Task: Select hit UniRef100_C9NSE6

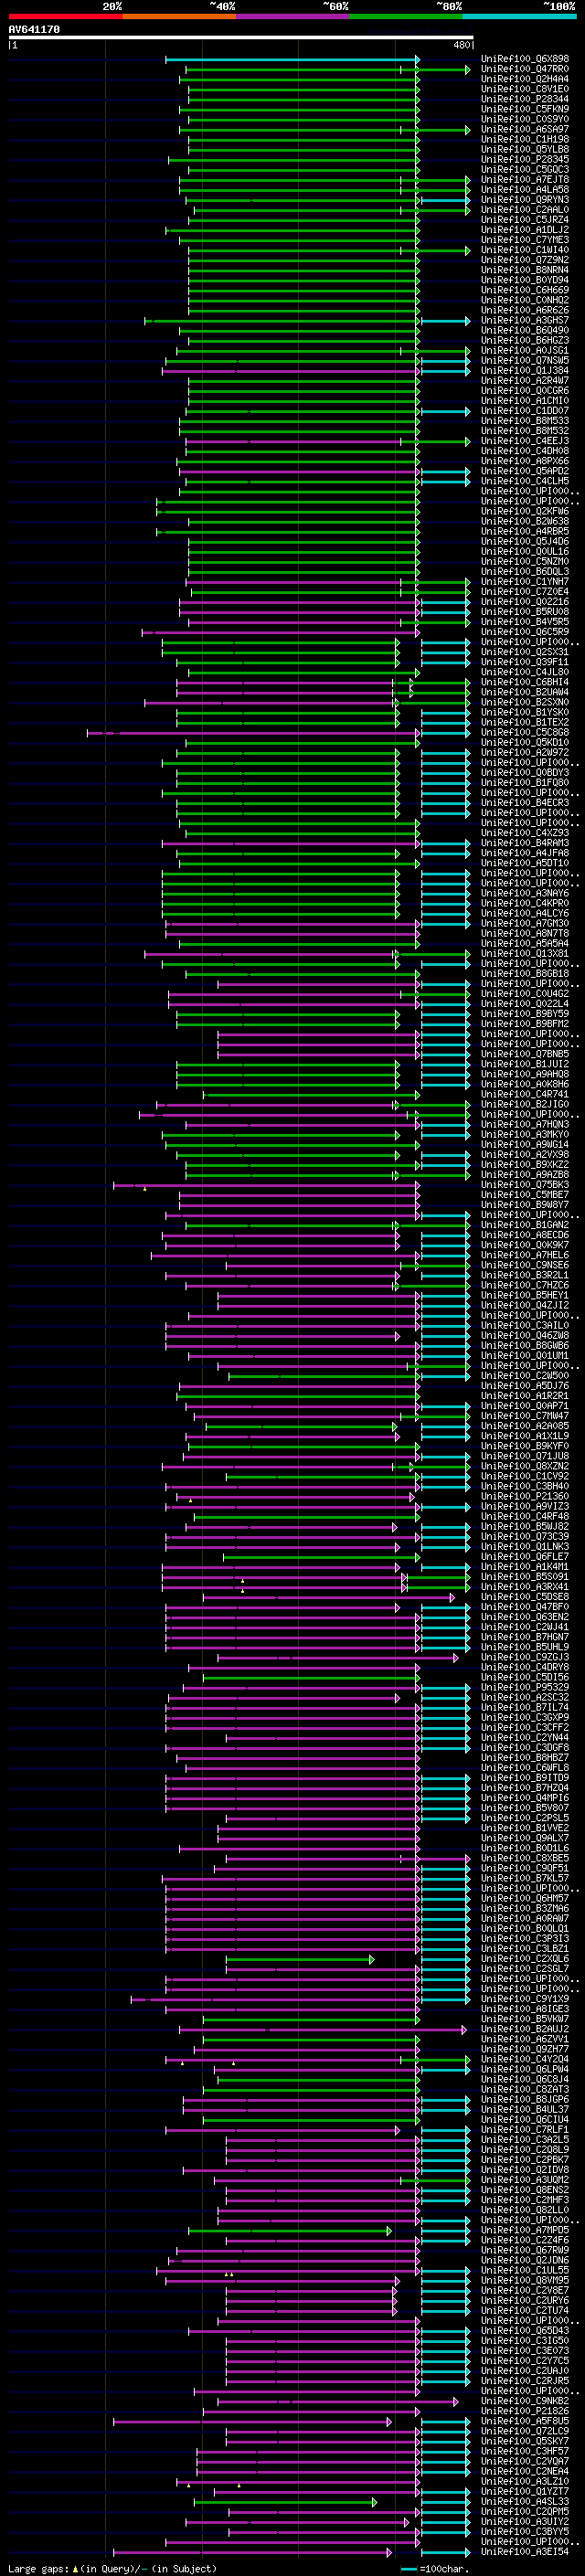Action: tap(525, 1265)
